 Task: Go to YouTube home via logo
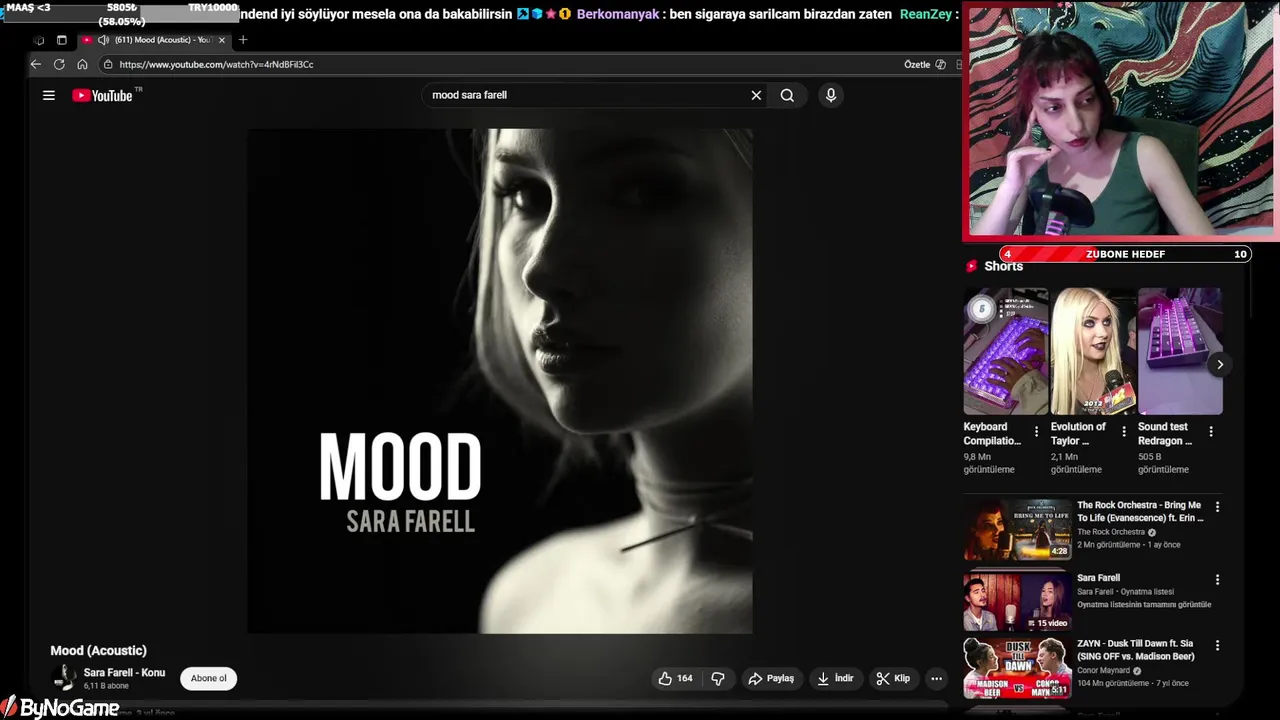point(103,95)
